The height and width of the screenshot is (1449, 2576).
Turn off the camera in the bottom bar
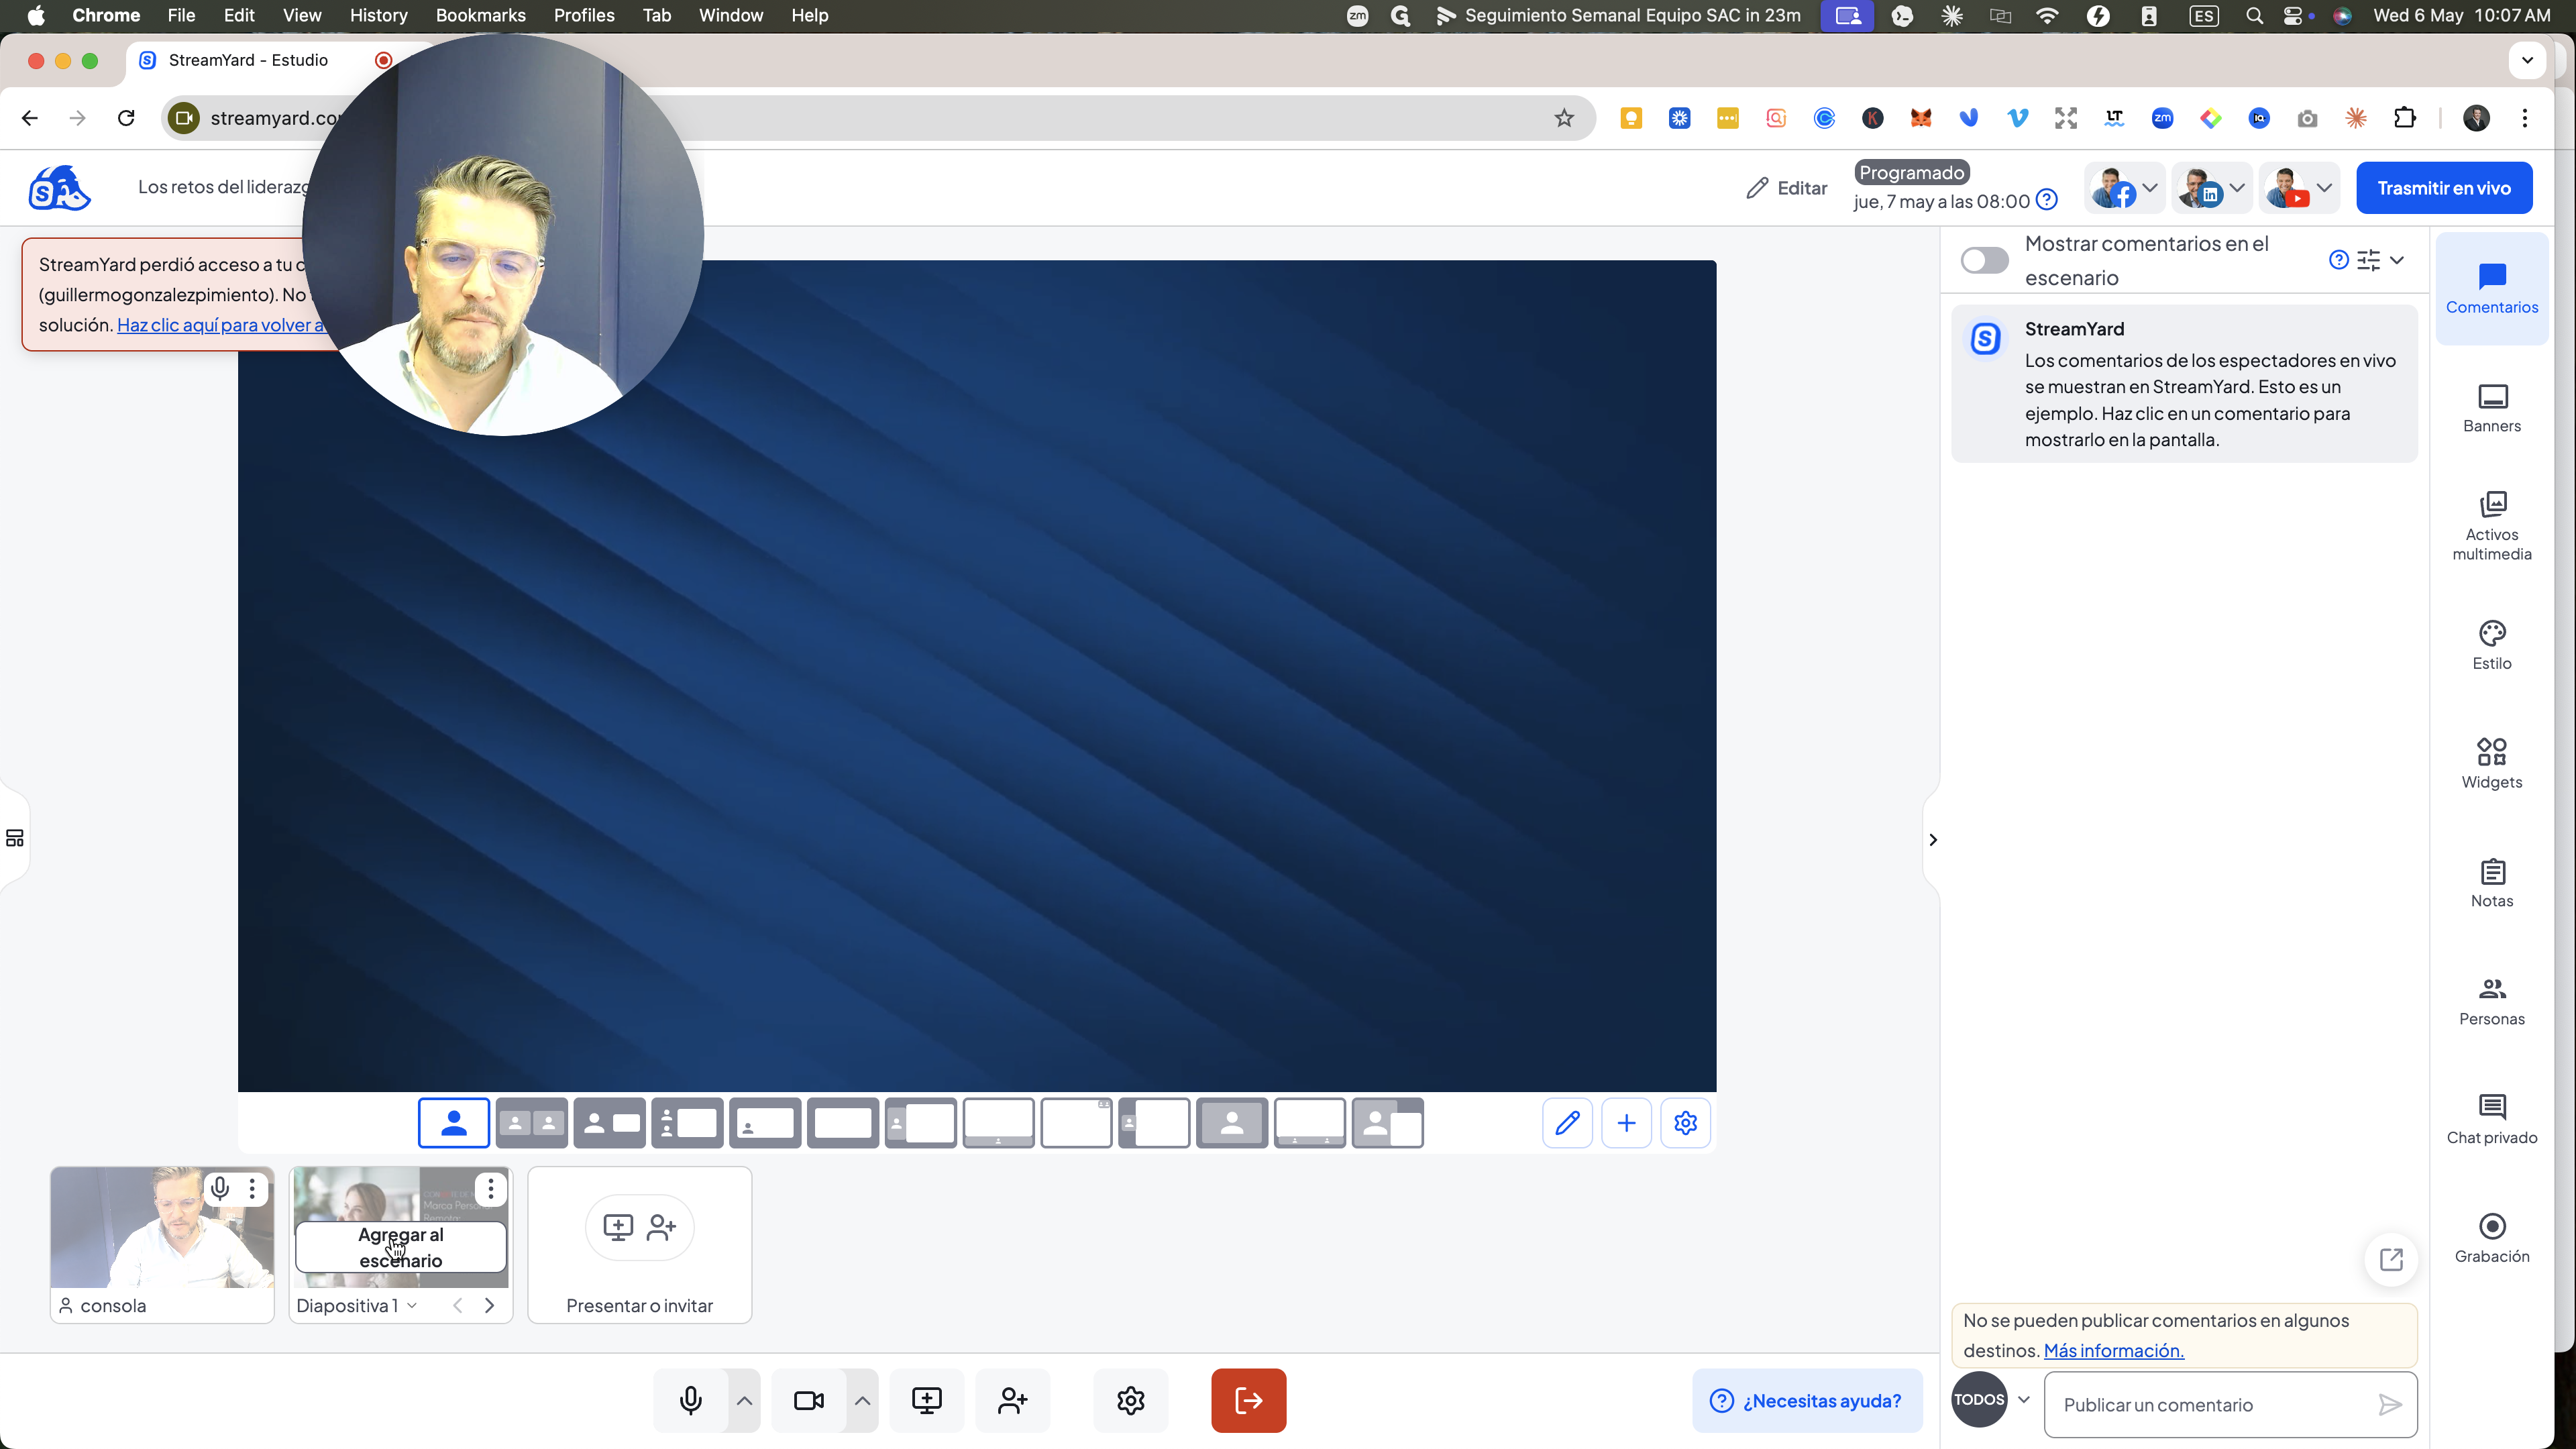[x=808, y=1400]
